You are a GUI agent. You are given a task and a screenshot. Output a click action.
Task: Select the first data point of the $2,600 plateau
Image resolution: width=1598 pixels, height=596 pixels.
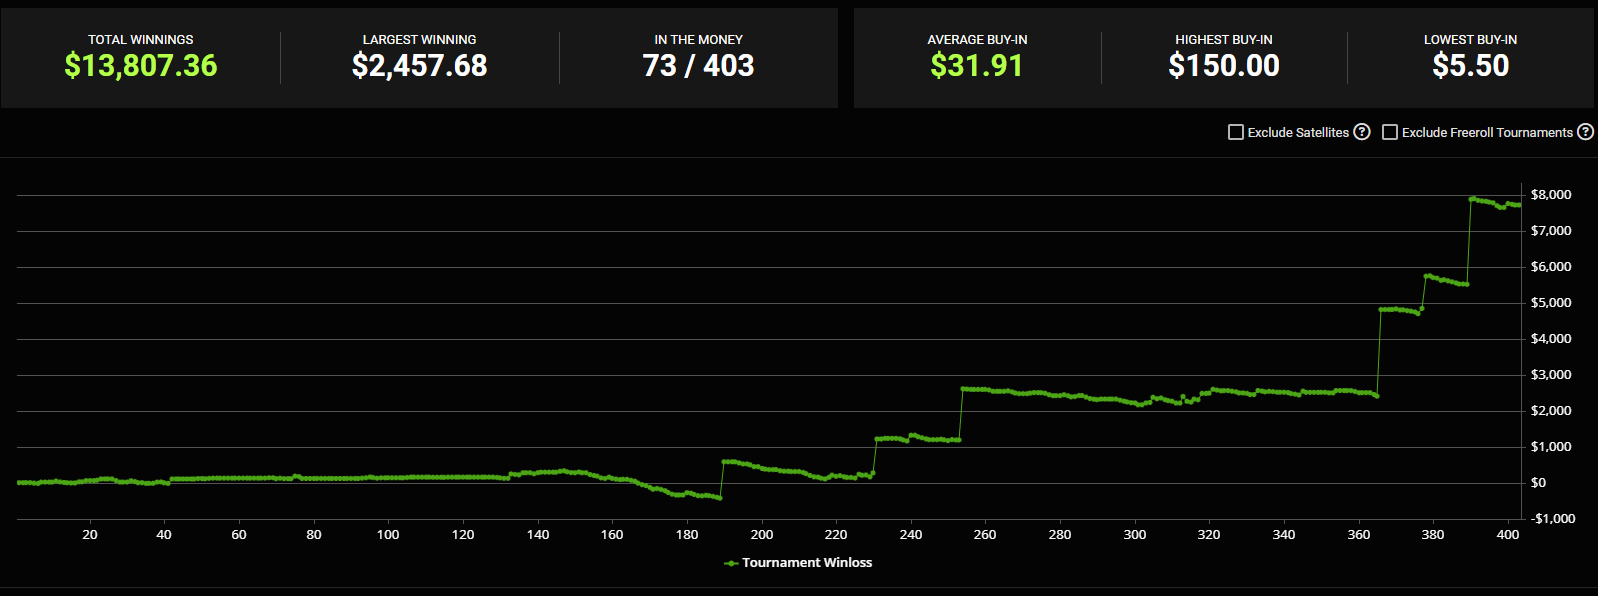(963, 389)
